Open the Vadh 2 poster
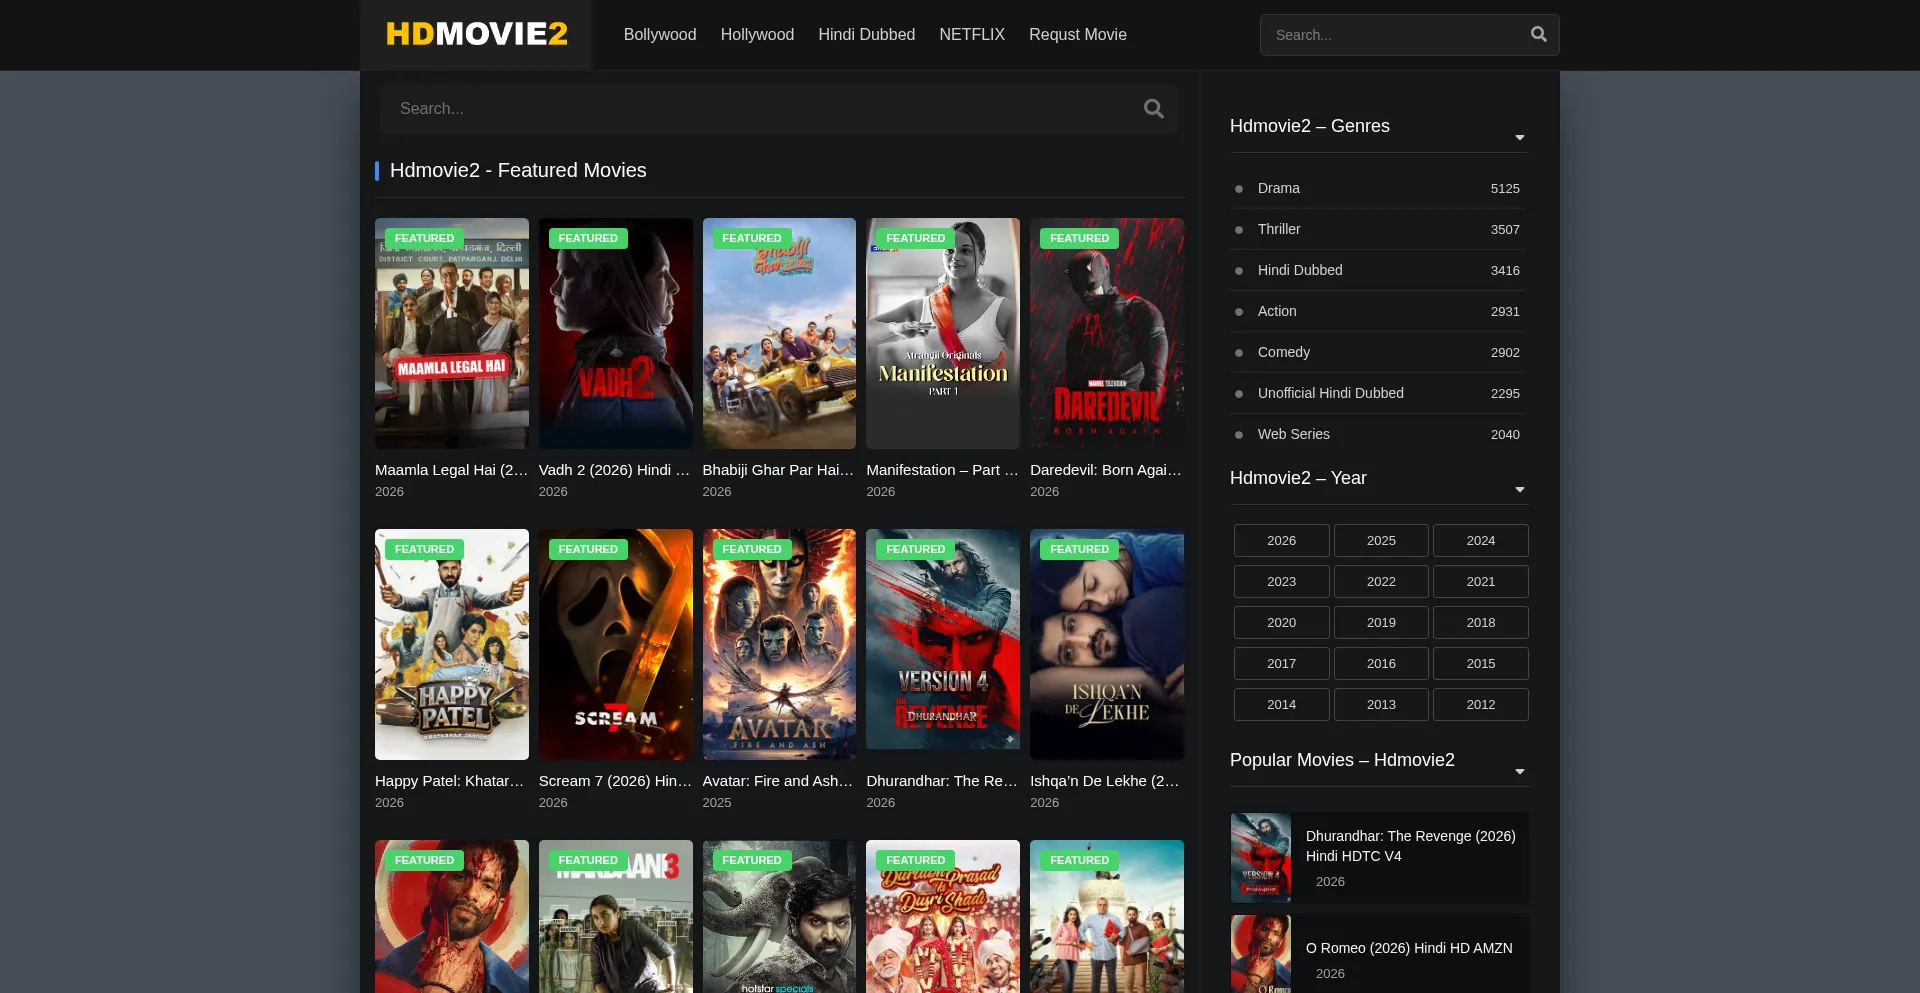1920x993 pixels. pos(616,333)
